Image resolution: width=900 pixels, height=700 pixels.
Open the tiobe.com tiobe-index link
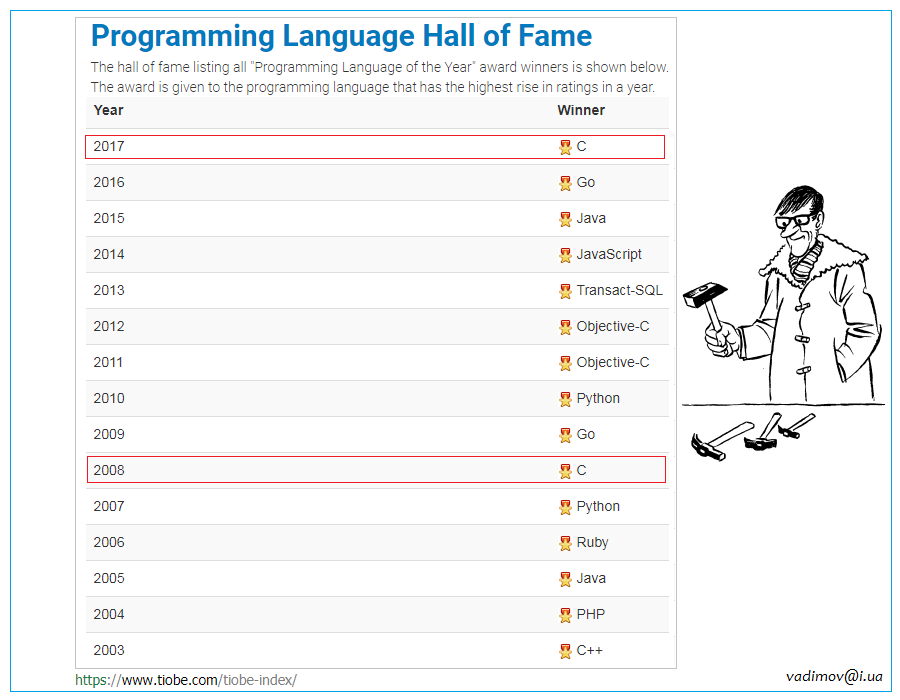pos(186,680)
